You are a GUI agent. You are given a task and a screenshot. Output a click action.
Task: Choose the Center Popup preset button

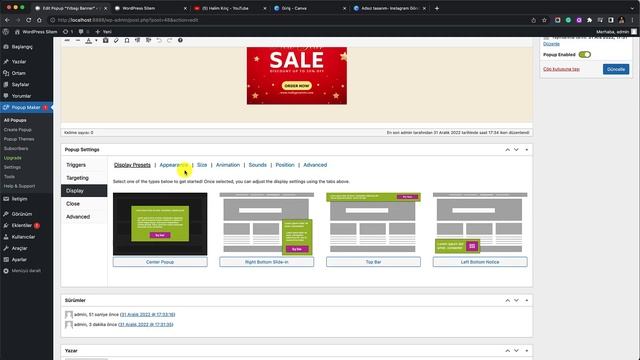160,262
